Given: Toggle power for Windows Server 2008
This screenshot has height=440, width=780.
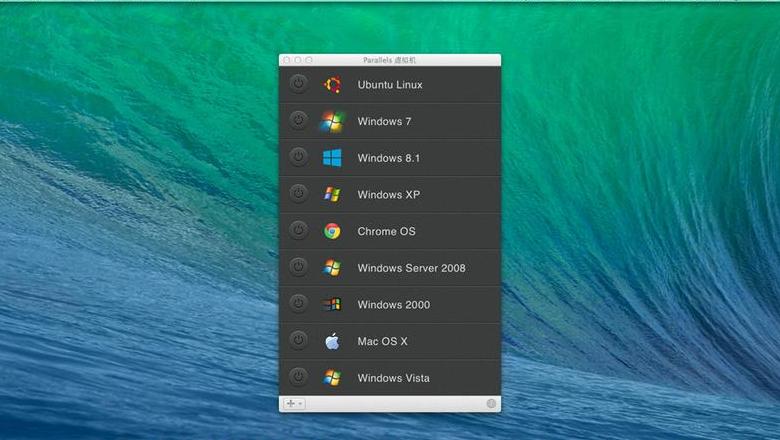Looking at the screenshot, I should [x=298, y=267].
